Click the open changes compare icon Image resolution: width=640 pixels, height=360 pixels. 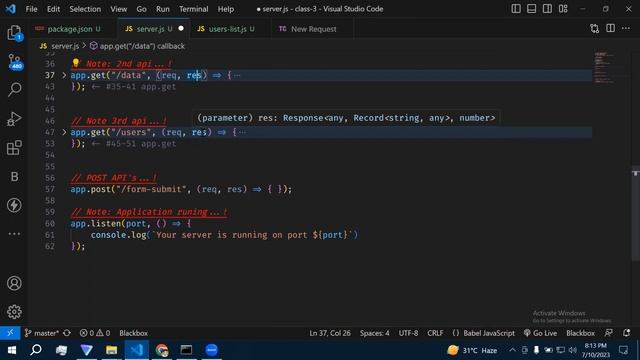tap(595, 29)
